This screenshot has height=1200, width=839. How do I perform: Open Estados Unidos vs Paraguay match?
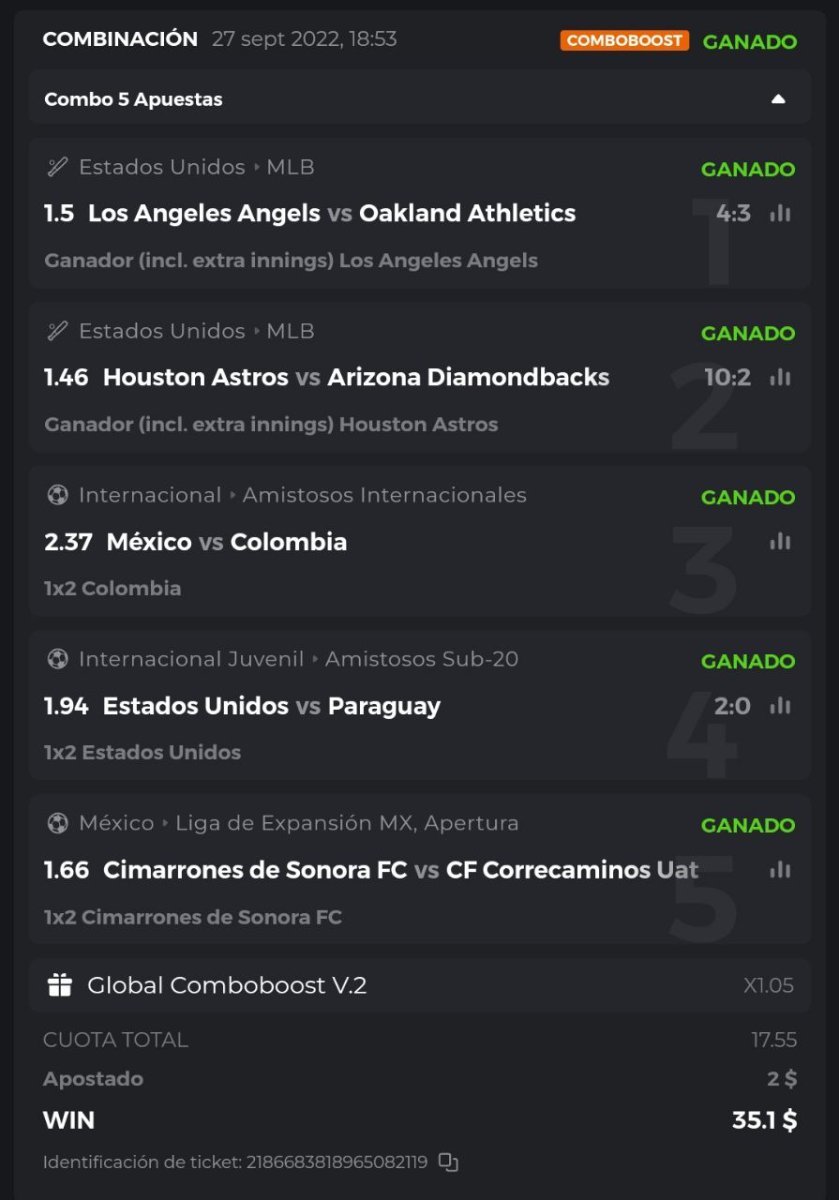271,706
